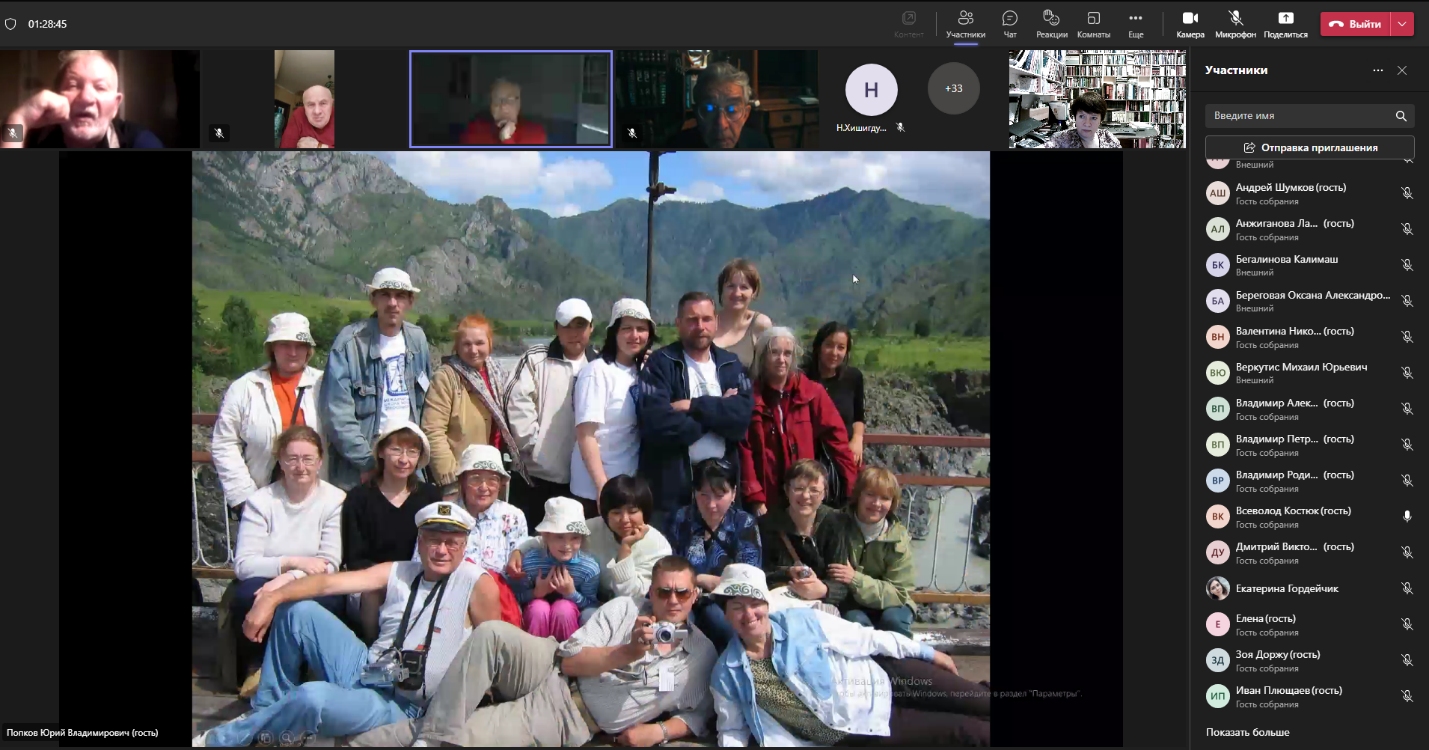Click the shield security icon near timer
1429x750 pixels.
click(11, 24)
